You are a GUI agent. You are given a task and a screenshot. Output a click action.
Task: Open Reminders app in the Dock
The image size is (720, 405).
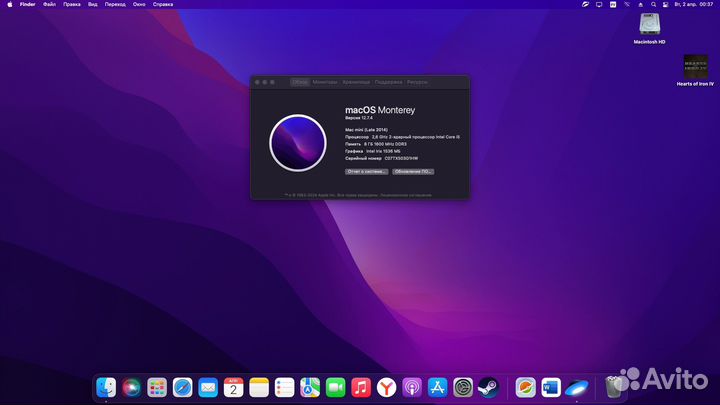coord(284,388)
